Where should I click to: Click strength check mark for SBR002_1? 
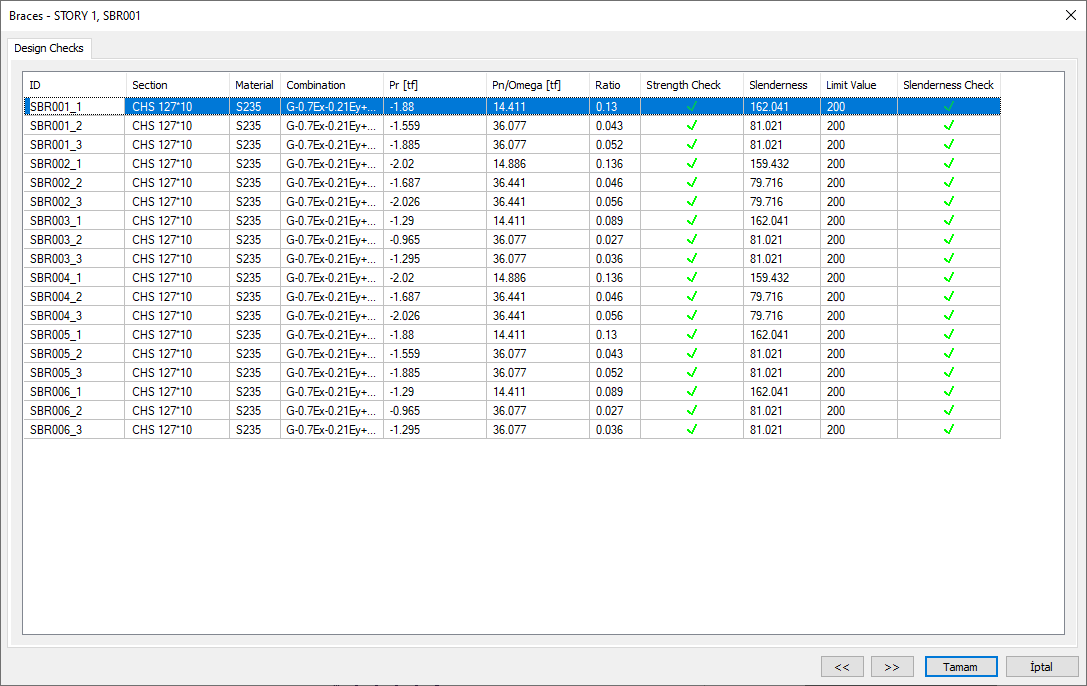coord(691,163)
